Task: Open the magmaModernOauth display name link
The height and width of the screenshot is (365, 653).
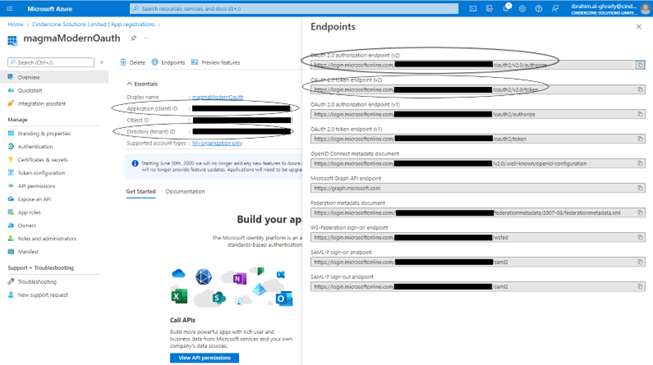Action: 217,97
